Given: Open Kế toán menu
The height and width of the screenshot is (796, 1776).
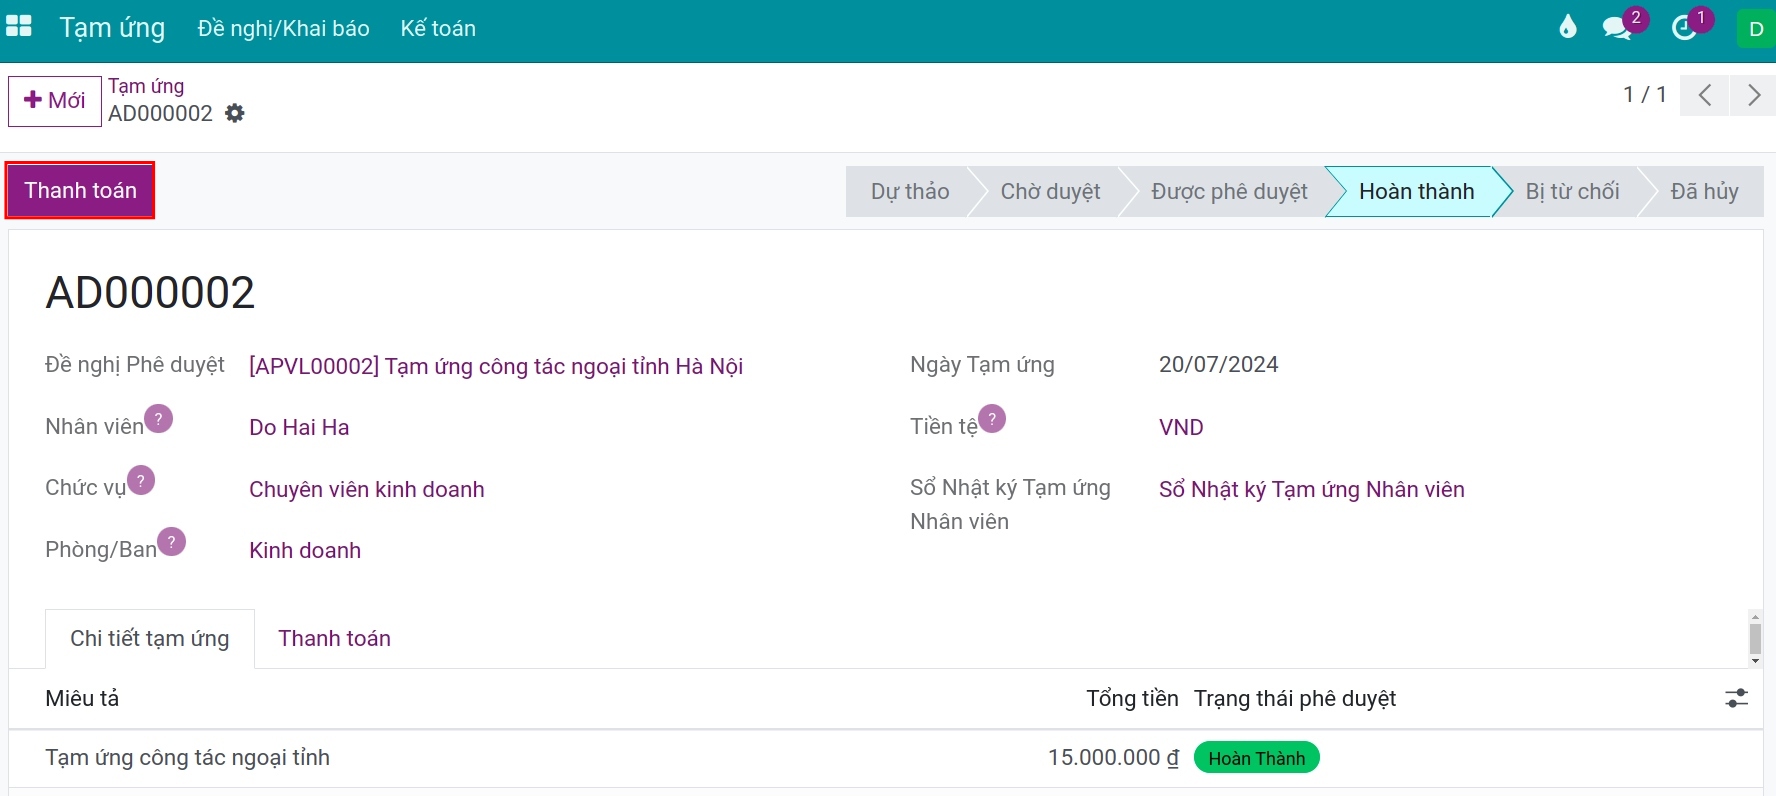Looking at the screenshot, I should tap(438, 29).
